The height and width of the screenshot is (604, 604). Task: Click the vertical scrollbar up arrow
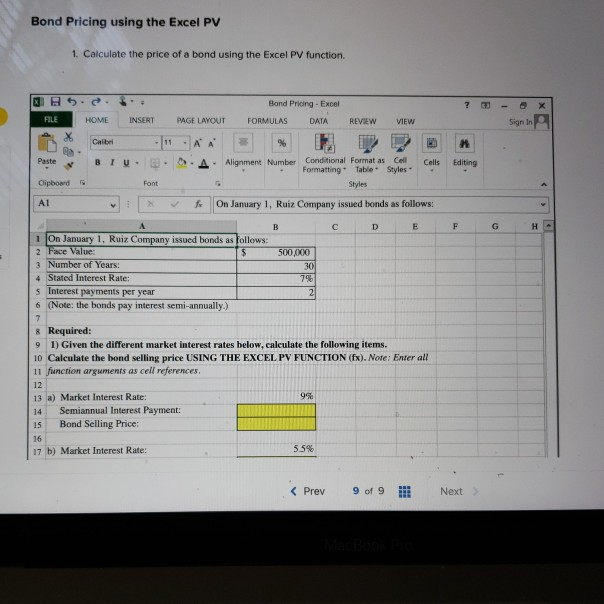[x=549, y=226]
